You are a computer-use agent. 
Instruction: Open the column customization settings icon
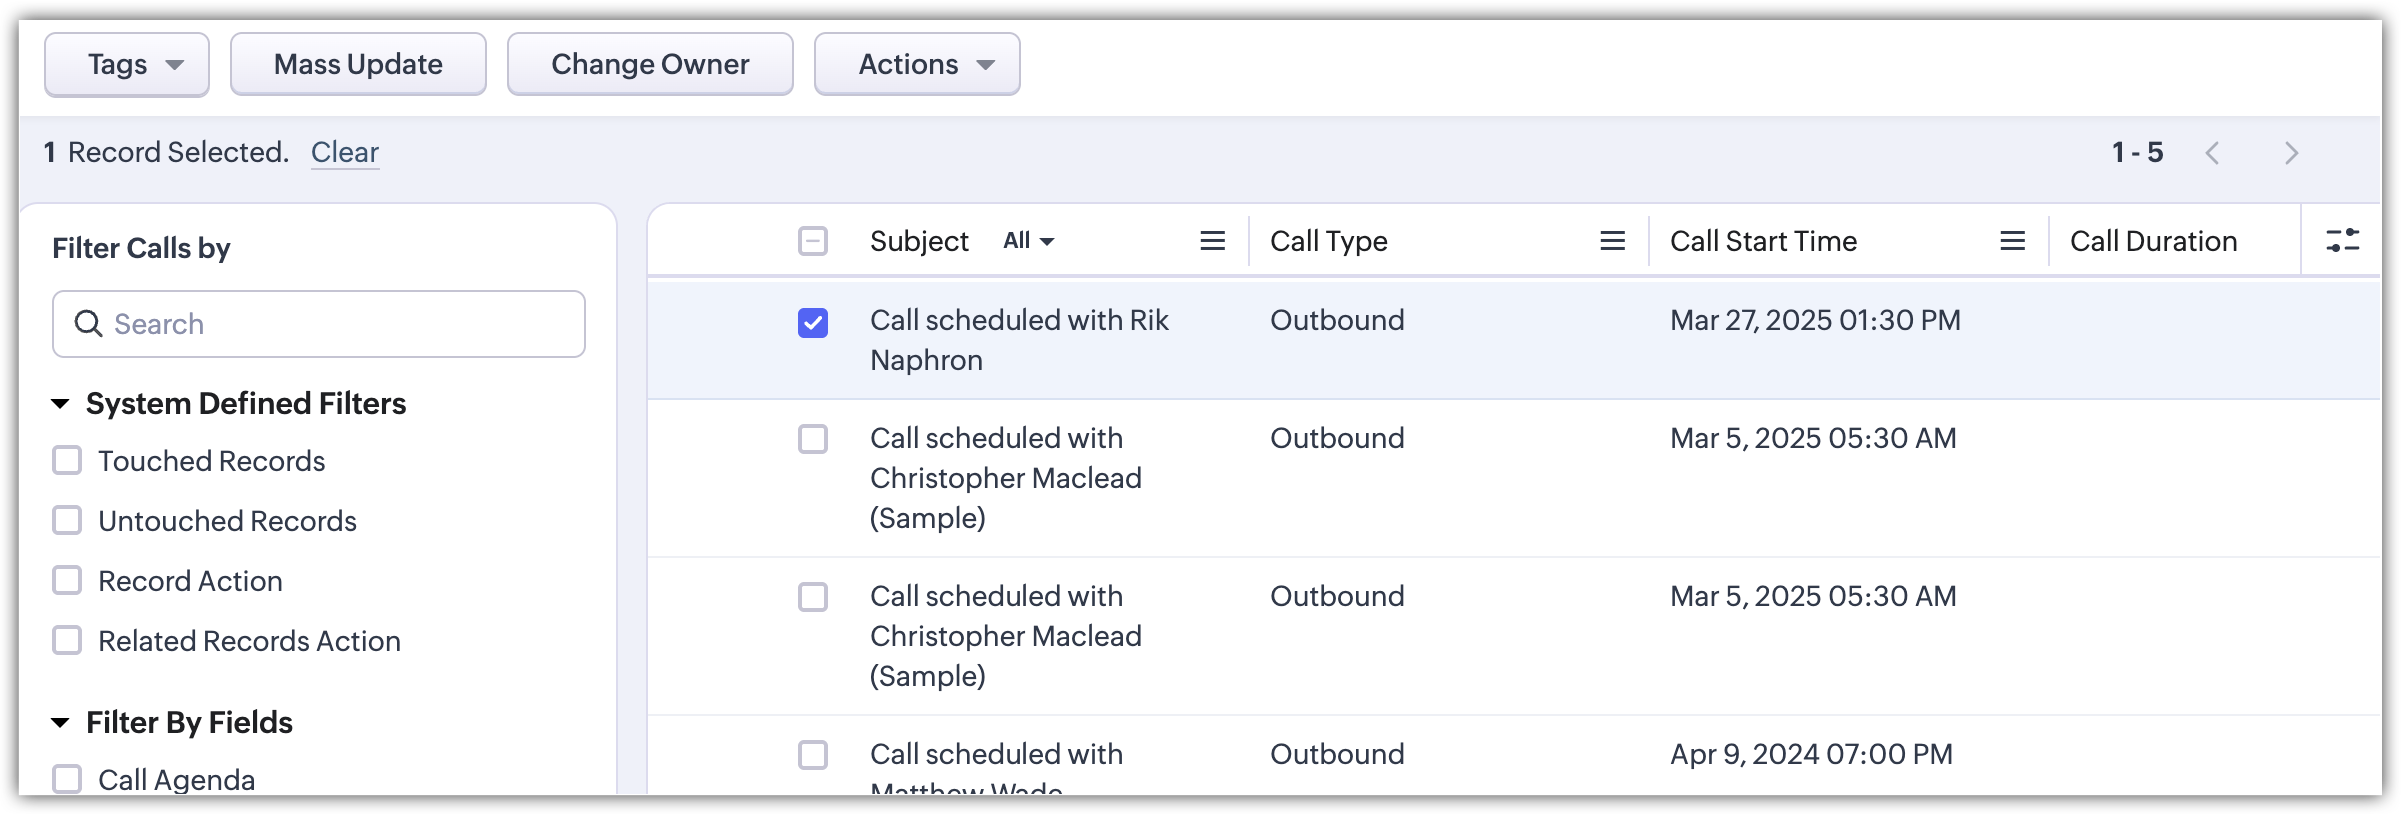point(2342,241)
